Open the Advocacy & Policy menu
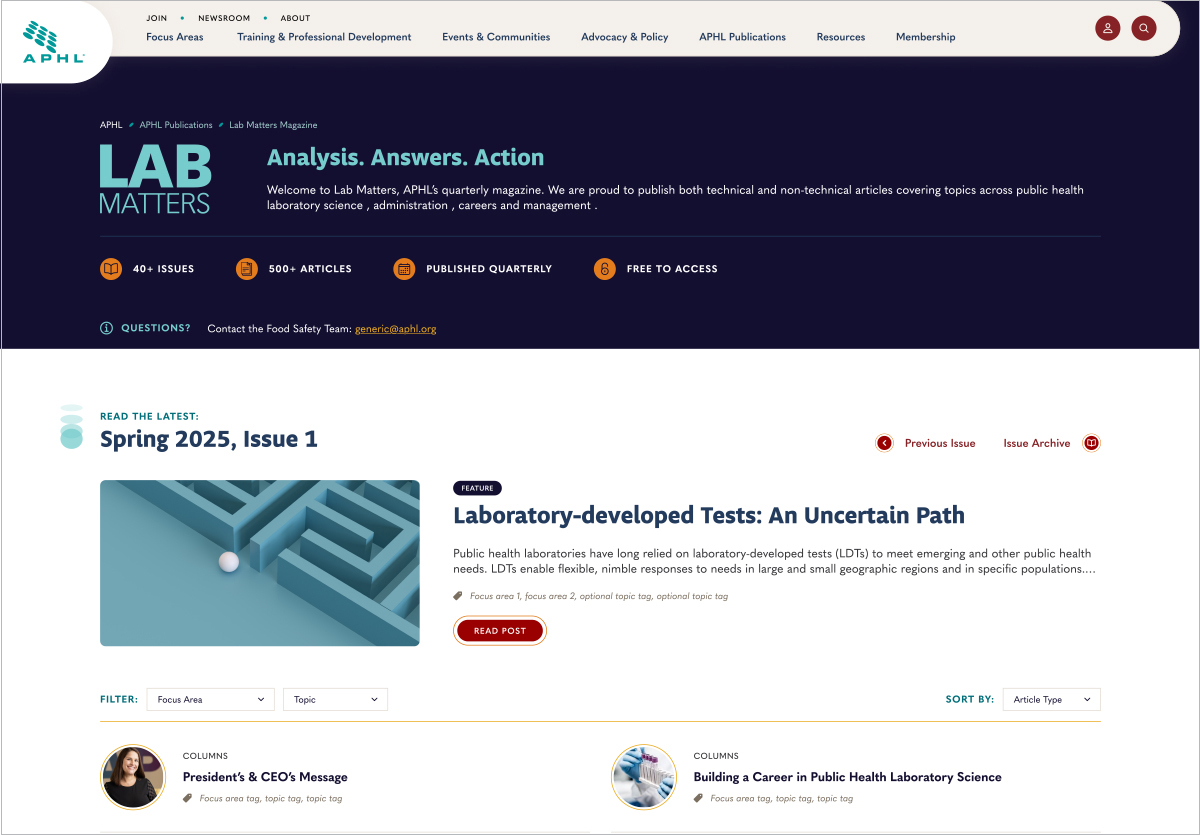 pos(625,37)
